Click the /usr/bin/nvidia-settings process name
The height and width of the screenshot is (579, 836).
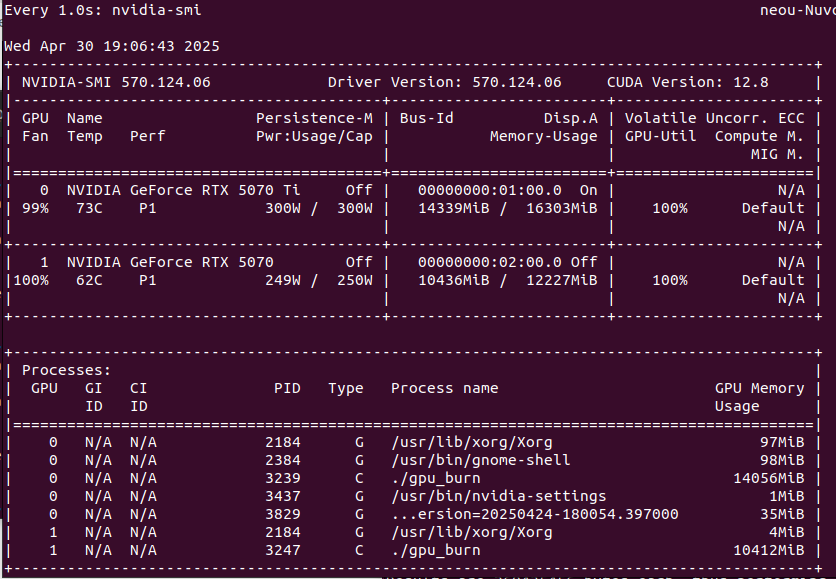pyautogui.click(x=498, y=496)
